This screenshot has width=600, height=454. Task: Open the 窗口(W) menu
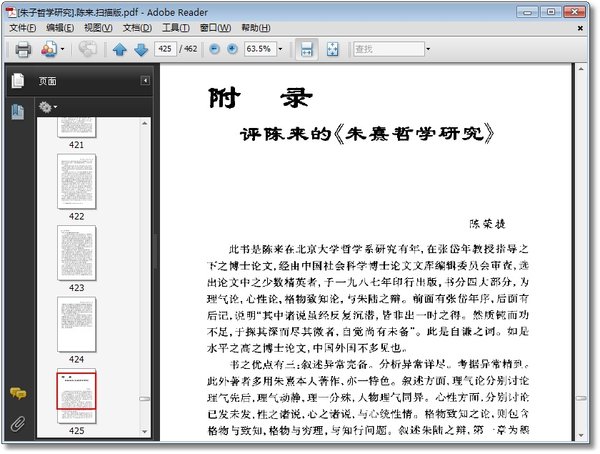215,28
